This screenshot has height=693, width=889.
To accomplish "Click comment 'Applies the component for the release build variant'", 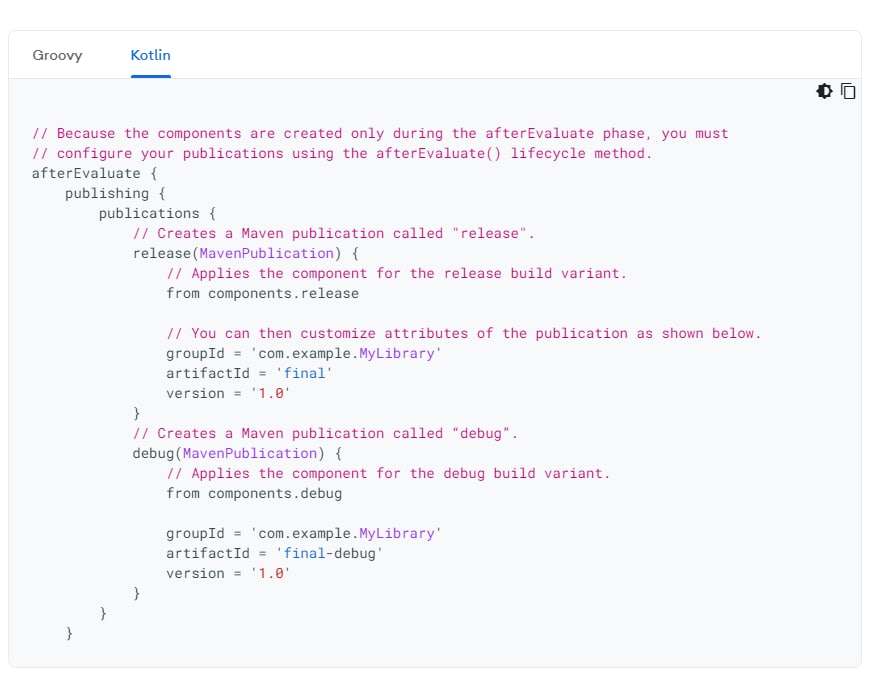I will [396, 273].
